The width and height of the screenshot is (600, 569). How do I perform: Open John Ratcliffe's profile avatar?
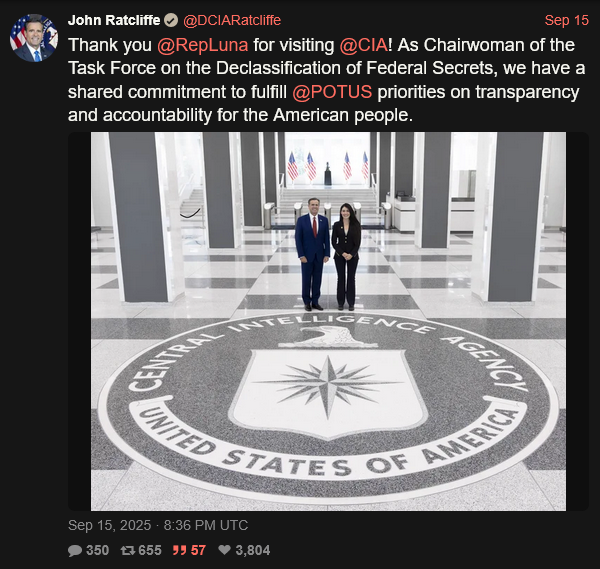click(34, 37)
